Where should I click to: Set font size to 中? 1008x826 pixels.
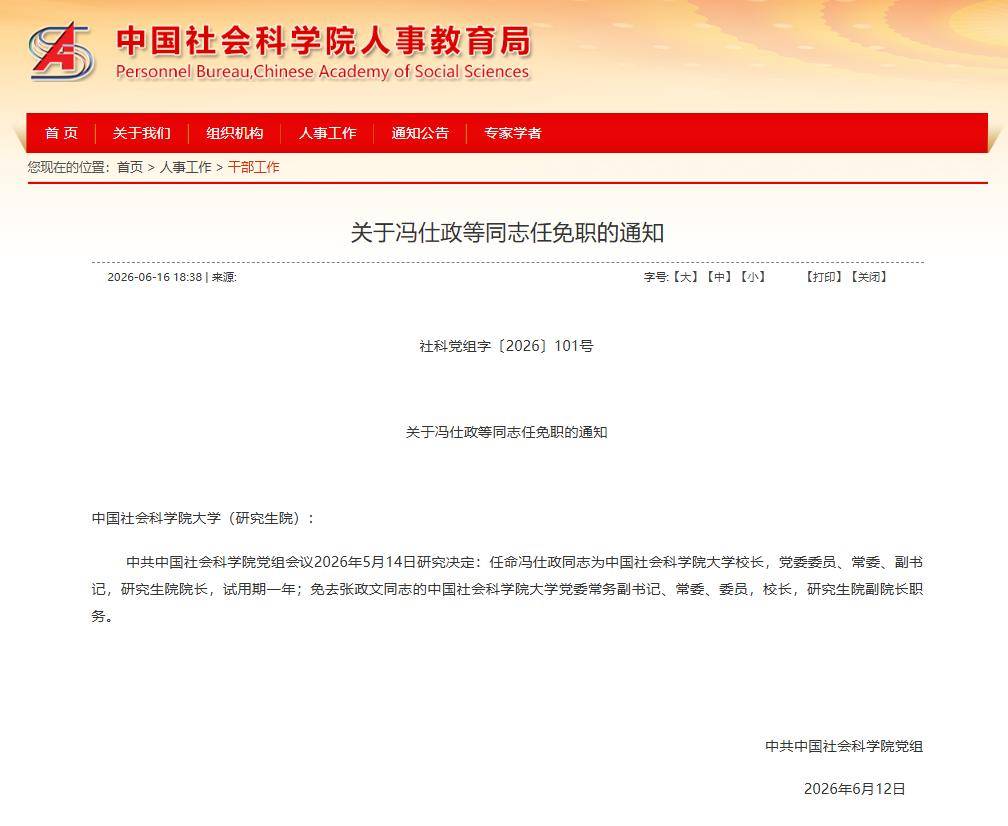coord(719,277)
